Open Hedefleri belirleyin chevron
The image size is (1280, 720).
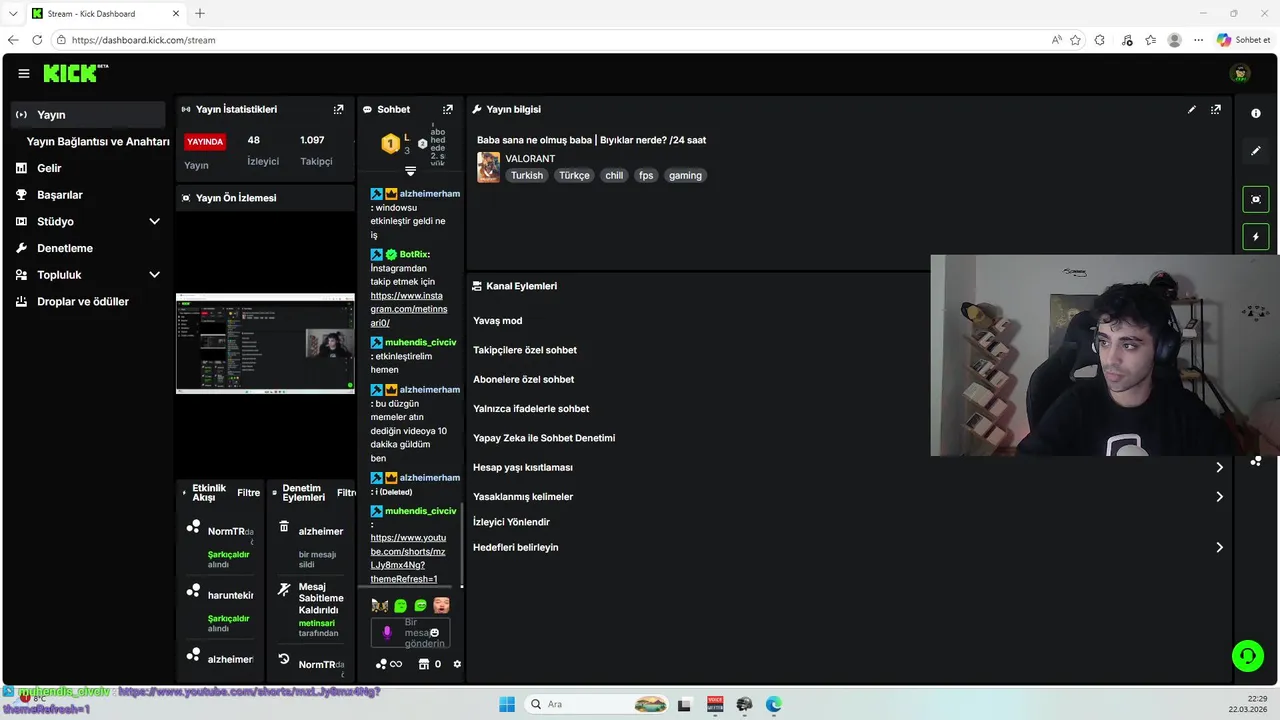[x=1219, y=547]
